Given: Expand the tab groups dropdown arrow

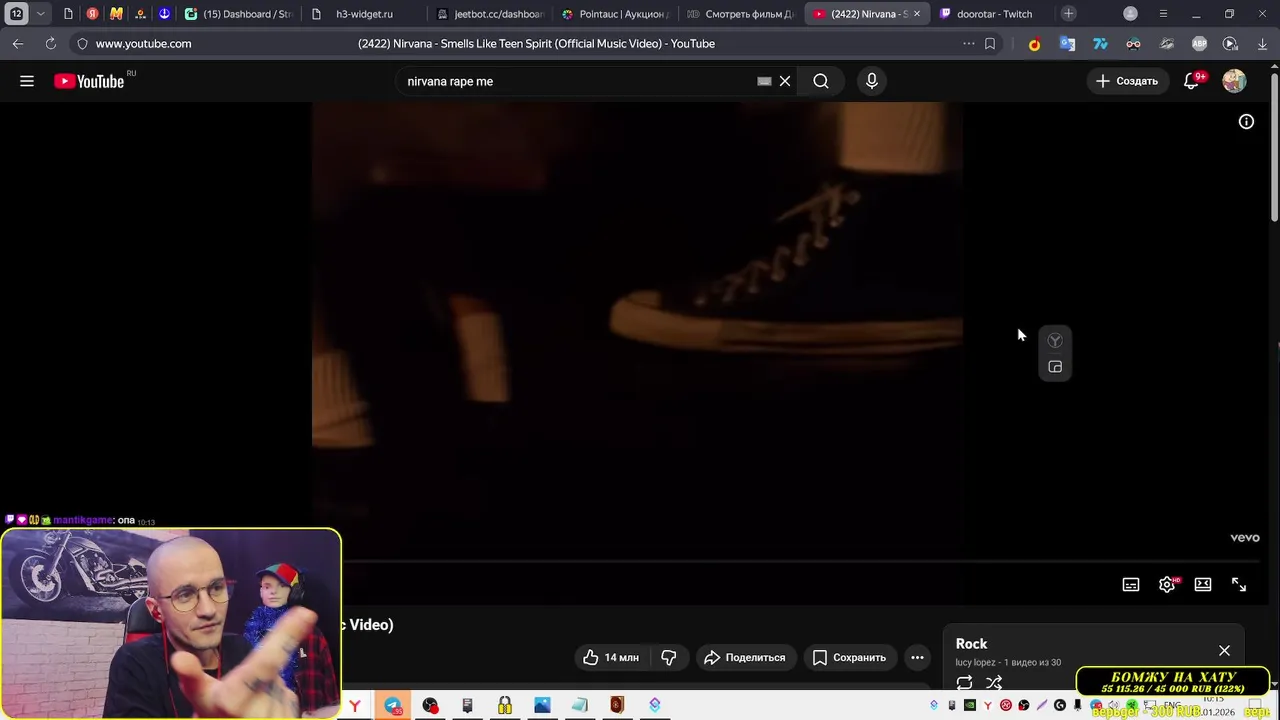Looking at the screenshot, I should 40,14.
